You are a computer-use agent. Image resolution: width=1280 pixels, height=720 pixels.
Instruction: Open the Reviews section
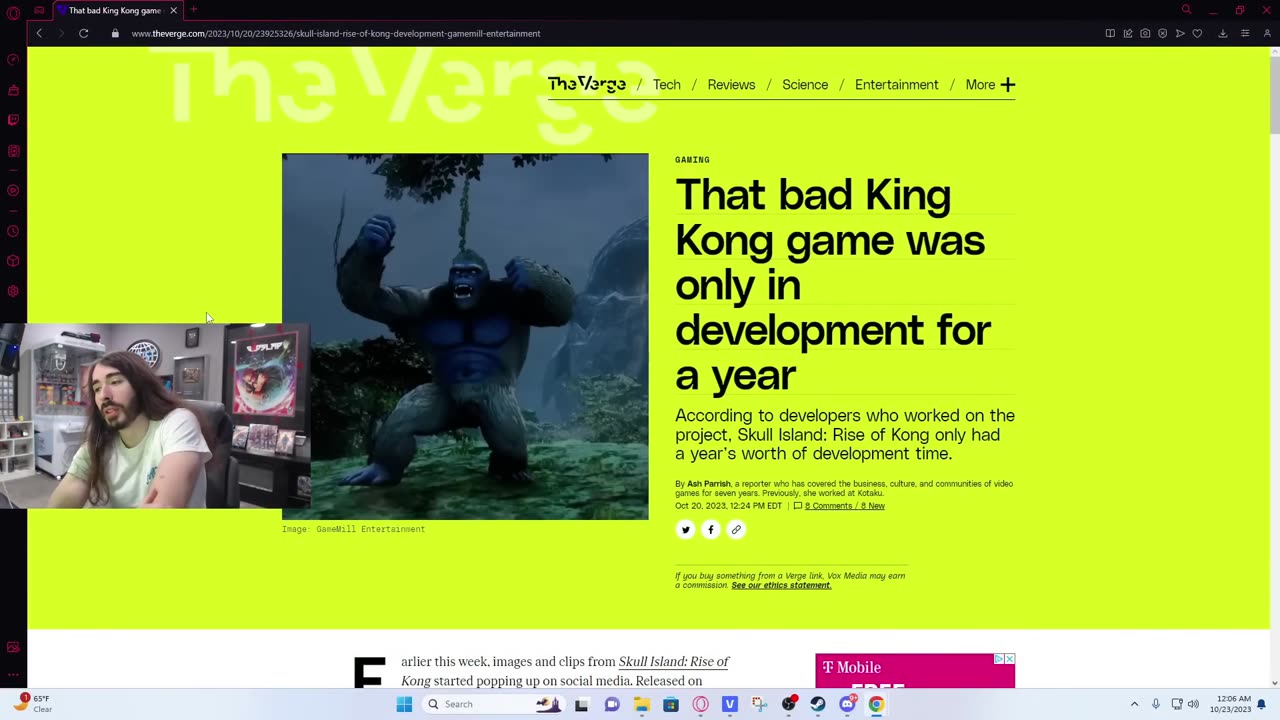coord(731,85)
